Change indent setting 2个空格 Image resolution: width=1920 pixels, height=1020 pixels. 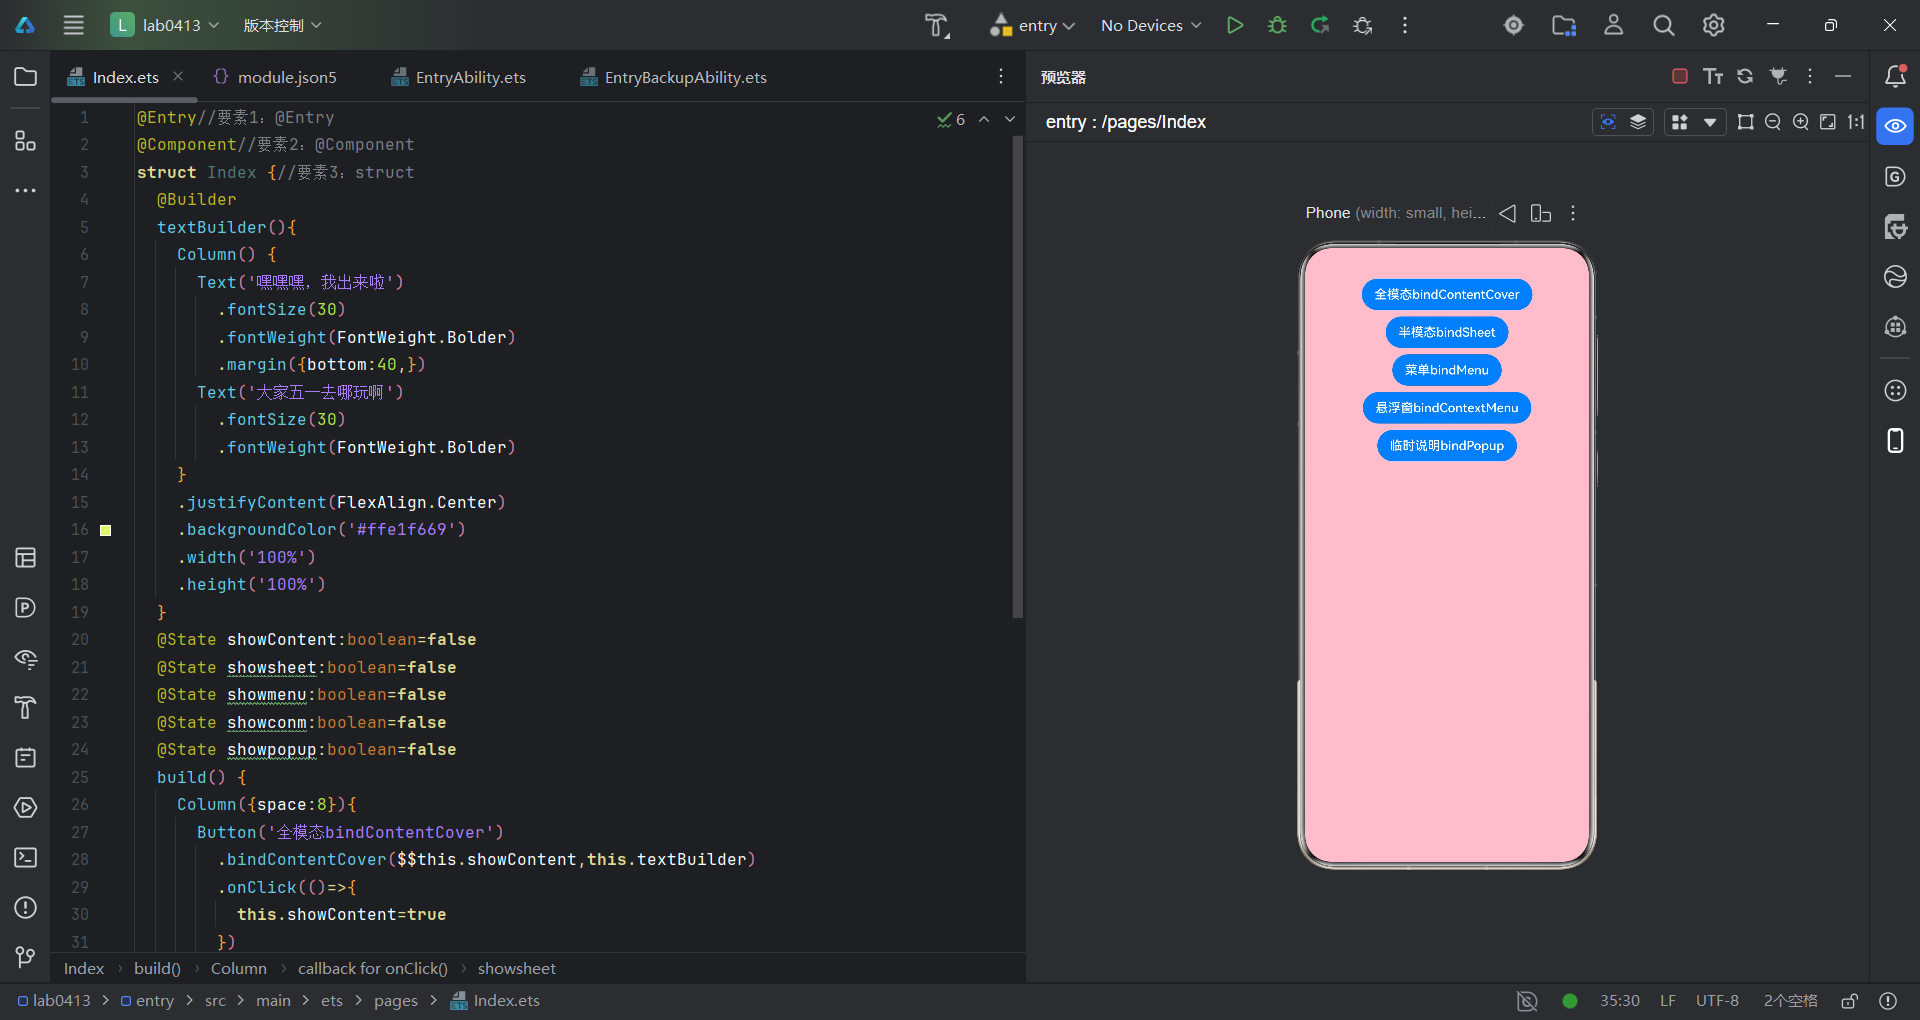click(x=1791, y=1000)
